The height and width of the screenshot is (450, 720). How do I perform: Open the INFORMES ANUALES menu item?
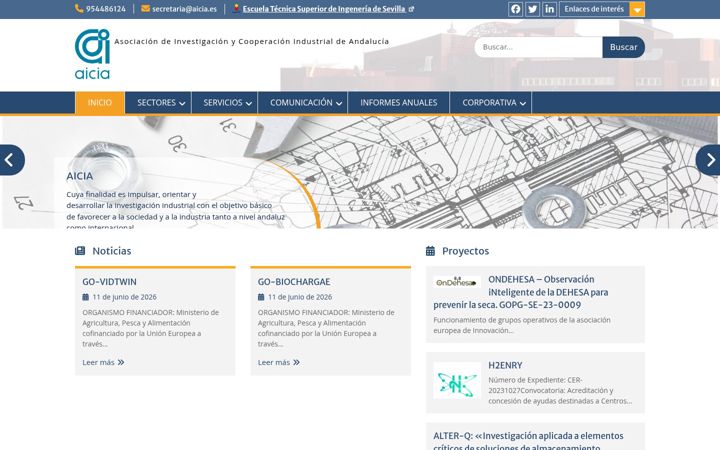[399, 102]
